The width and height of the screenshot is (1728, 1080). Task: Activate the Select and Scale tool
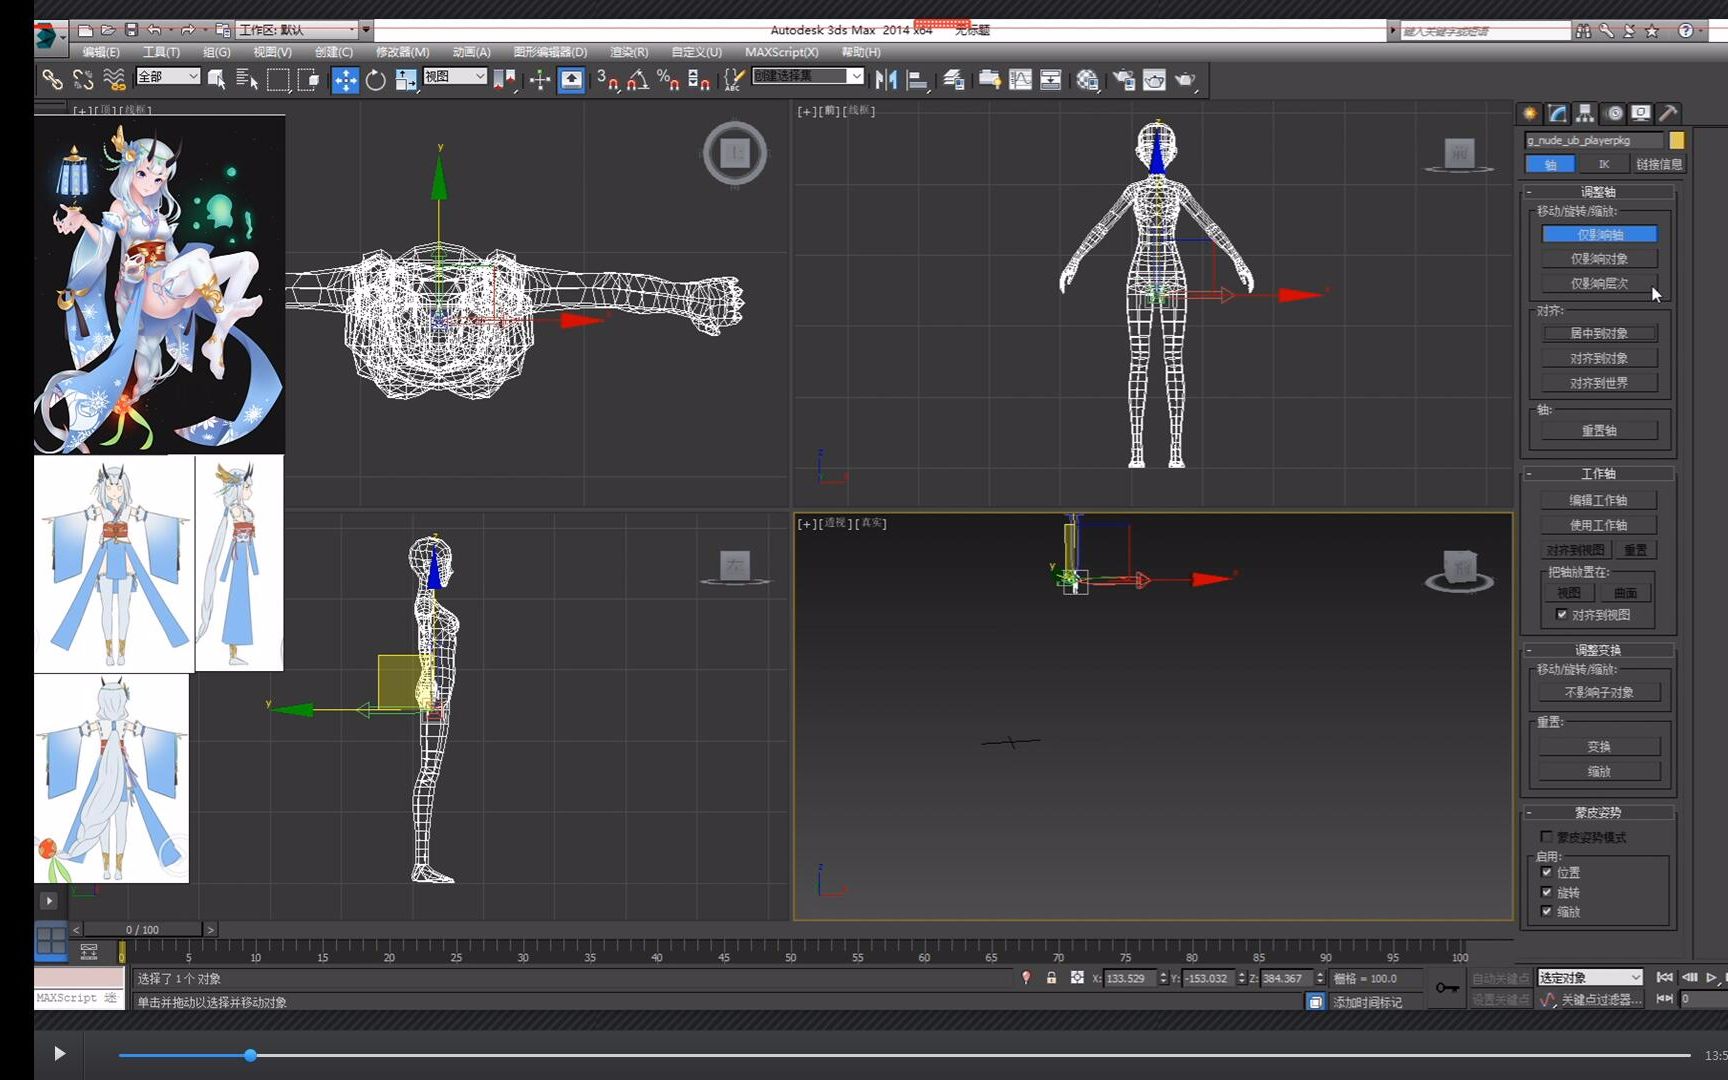point(406,80)
